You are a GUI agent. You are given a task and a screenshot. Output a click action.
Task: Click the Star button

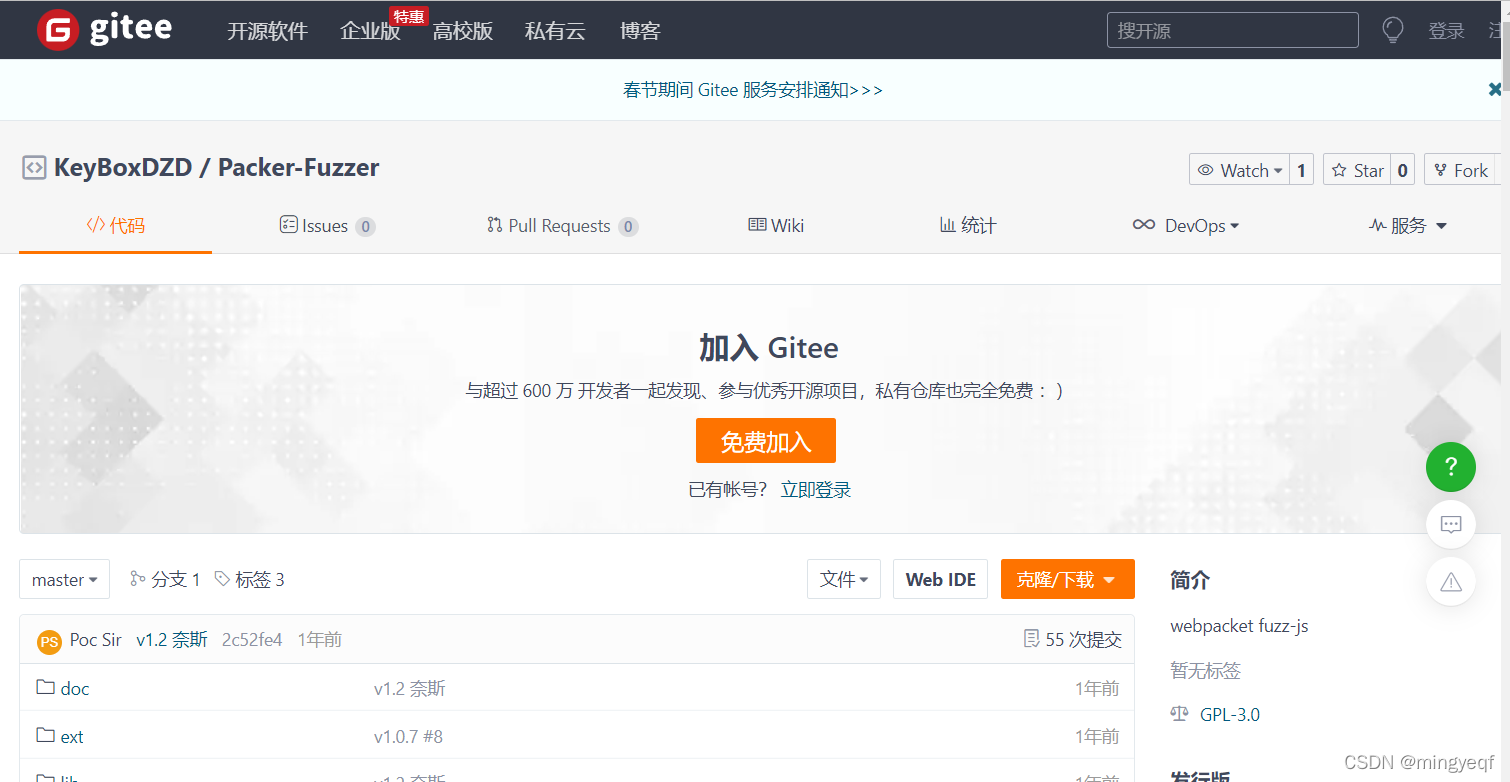coord(1357,170)
